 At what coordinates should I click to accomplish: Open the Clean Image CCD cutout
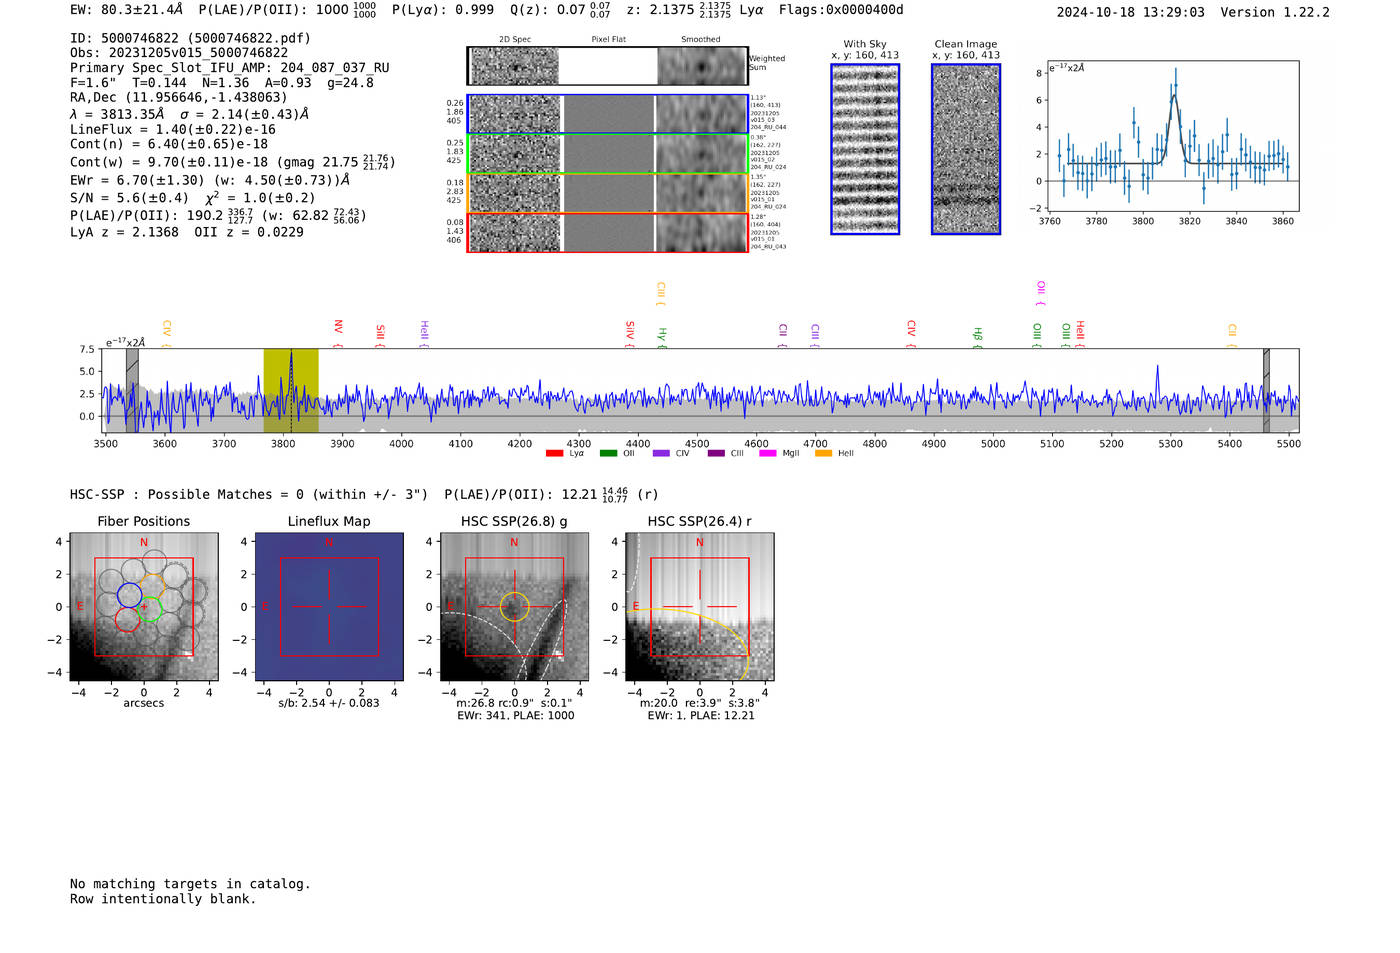coord(966,149)
